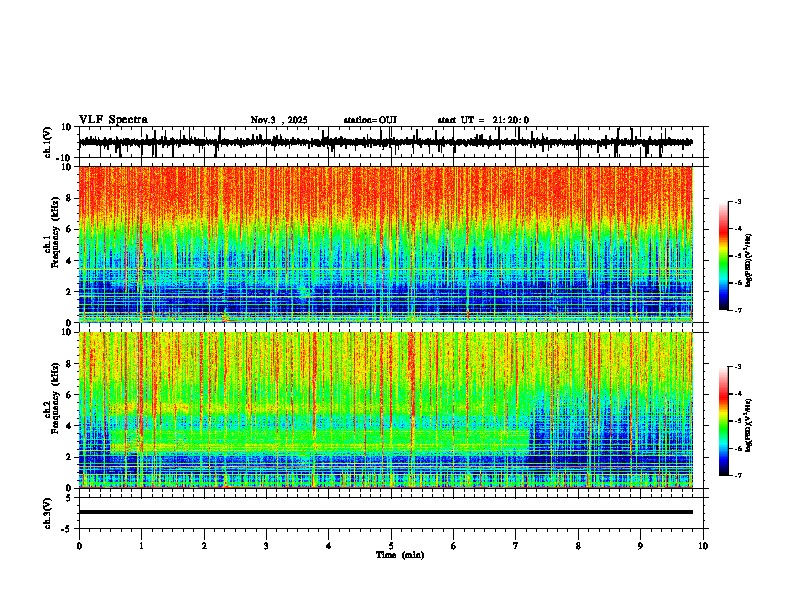Select the "ch.3(V)" axis label
Viewport: 792px width, 612px height.
click(x=48, y=513)
